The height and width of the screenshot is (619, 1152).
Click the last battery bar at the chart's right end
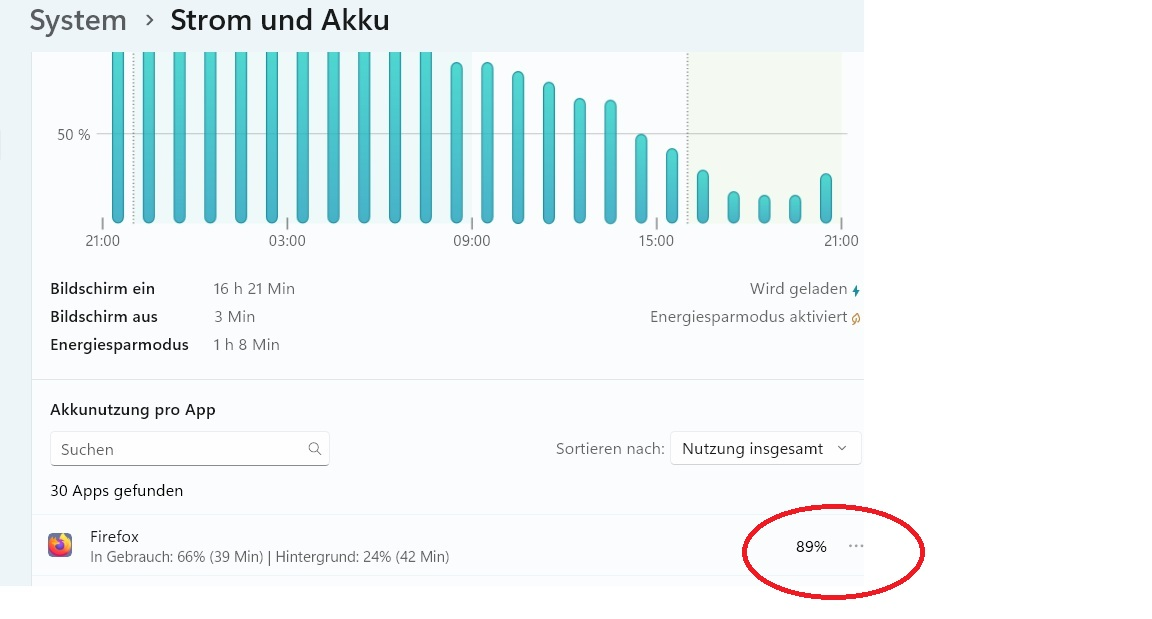[x=826, y=198]
